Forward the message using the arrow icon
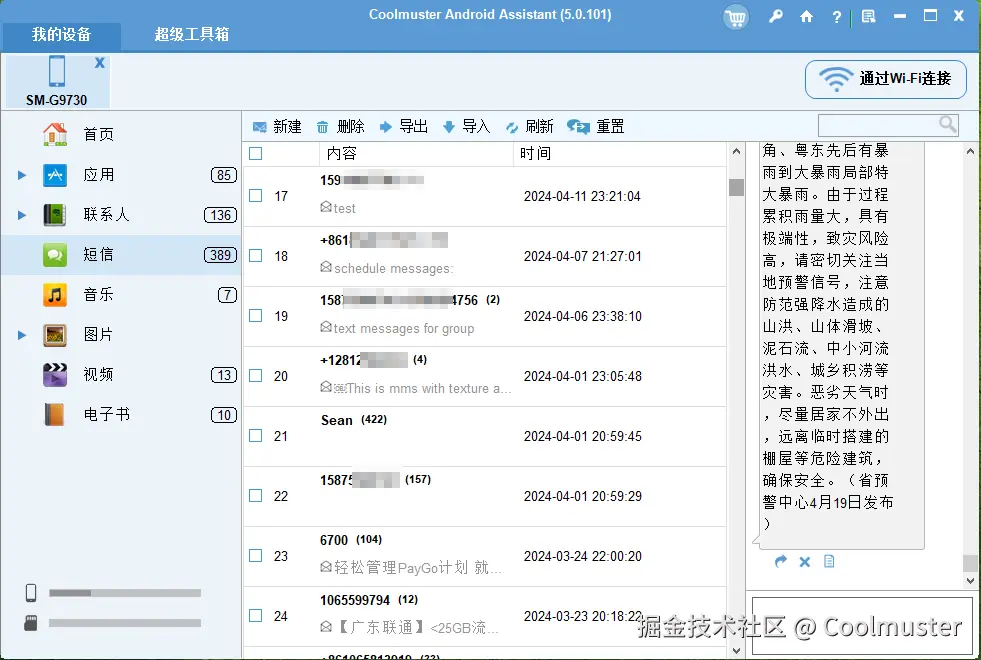The image size is (981, 660). (781, 561)
